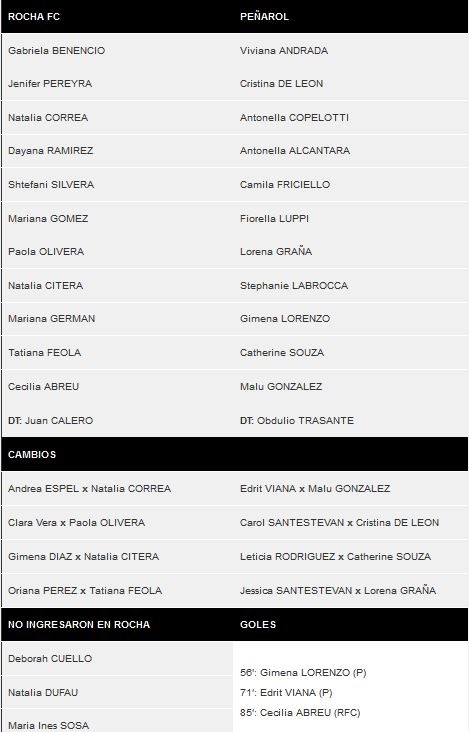The image size is (469, 732).
Task: Click substitution Andrea ESPEL x Natalia CORREA
Action: [90, 488]
